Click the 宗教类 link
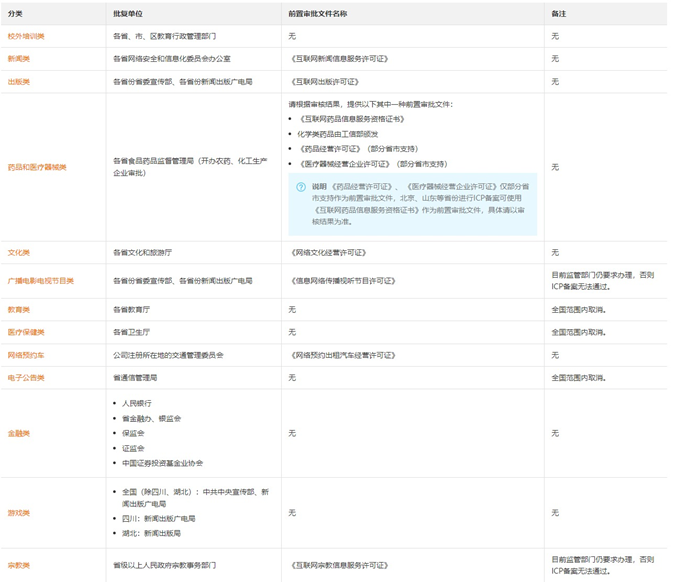The image size is (676, 582). [x=19, y=565]
